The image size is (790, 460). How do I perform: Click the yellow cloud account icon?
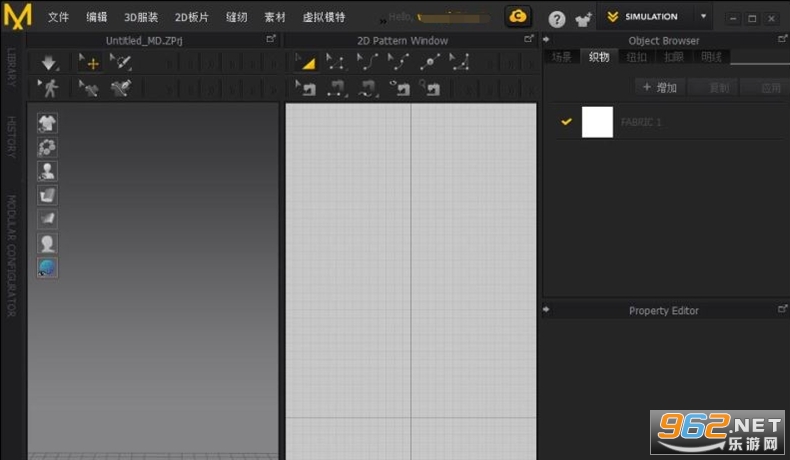click(517, 17)
